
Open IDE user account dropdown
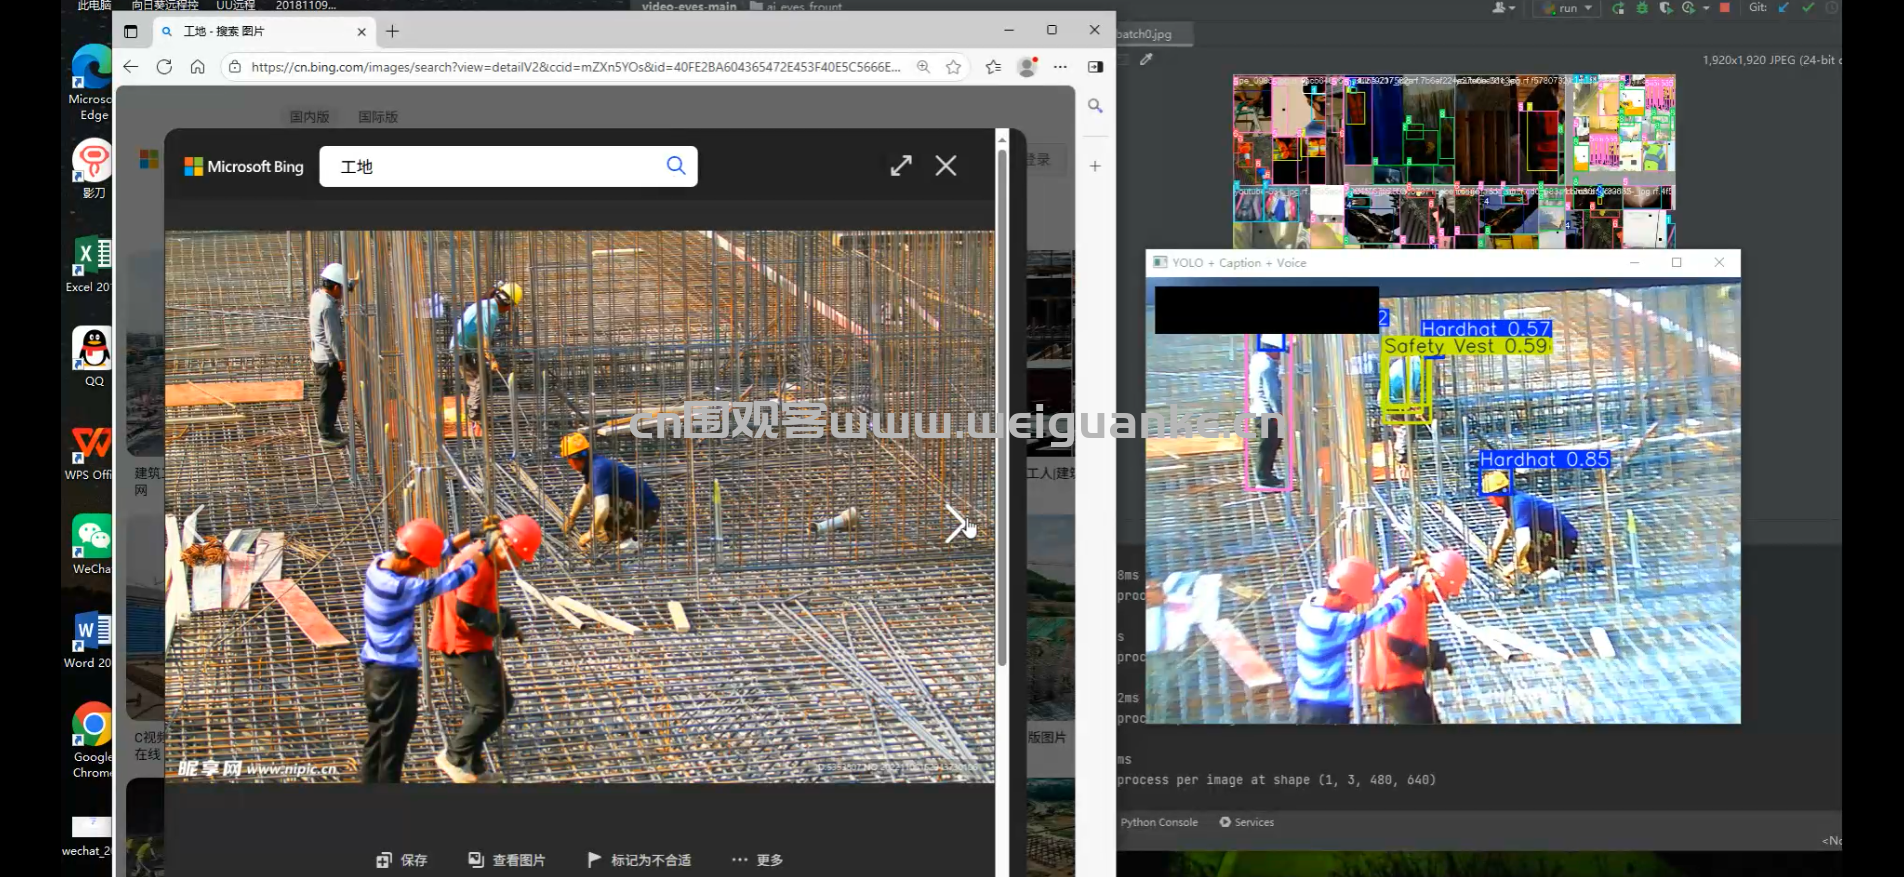1503,8
